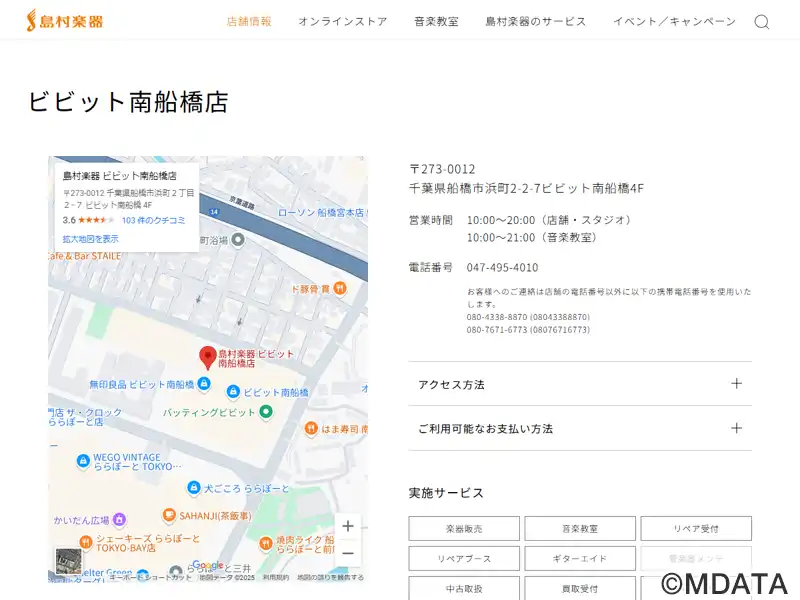Click the バッティングビビット green marker

point(266,411)
